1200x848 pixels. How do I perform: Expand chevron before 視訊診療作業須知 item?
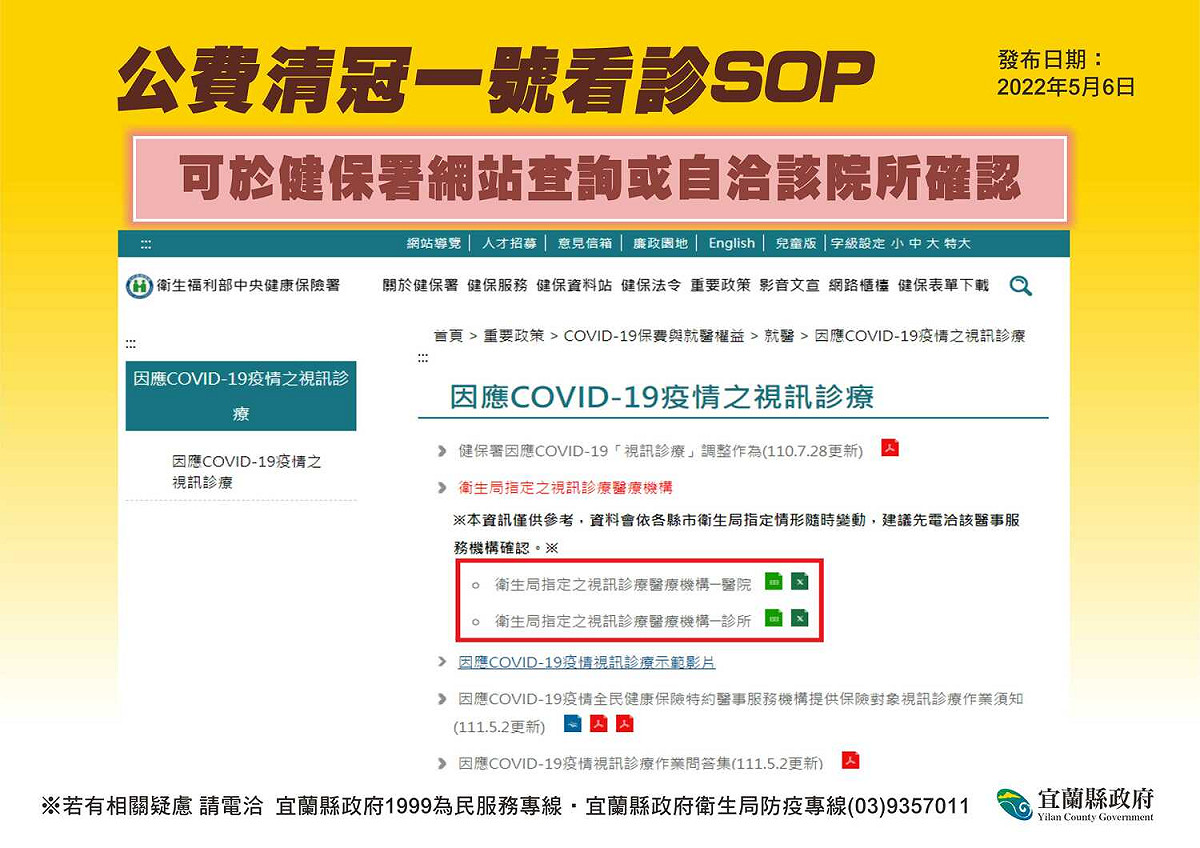(x=442, y=699)
